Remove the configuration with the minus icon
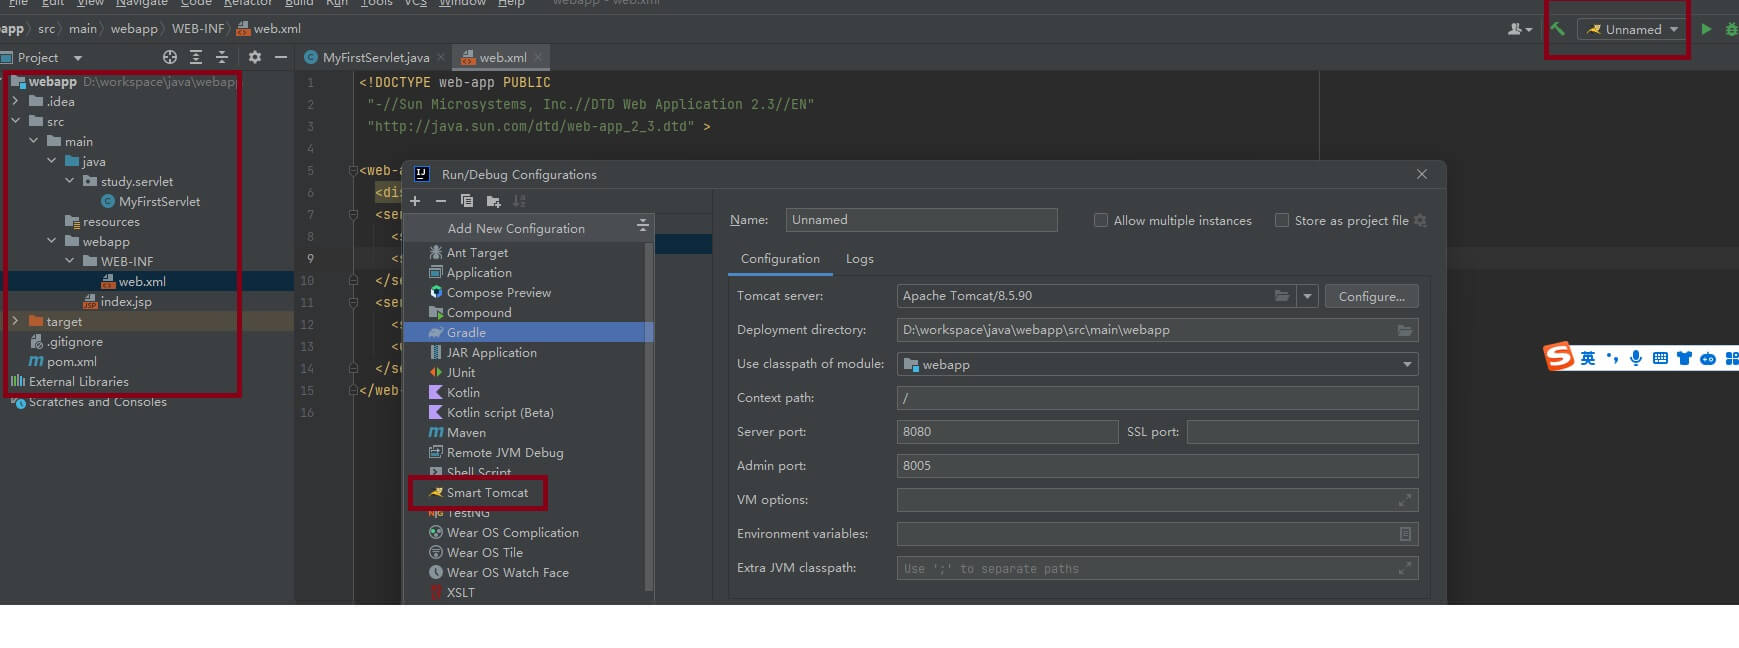 [440, 201]
